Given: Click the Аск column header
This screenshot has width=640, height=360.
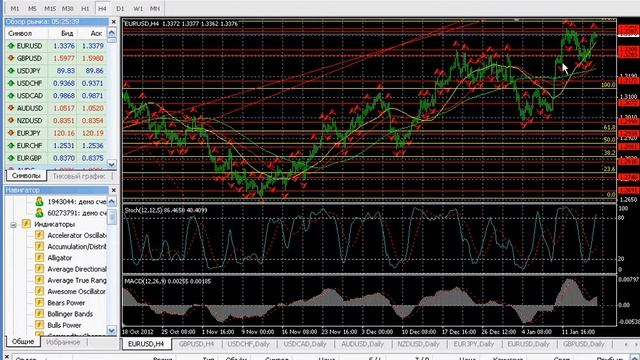Looking at the screenshot, I should tap(96, 33).
